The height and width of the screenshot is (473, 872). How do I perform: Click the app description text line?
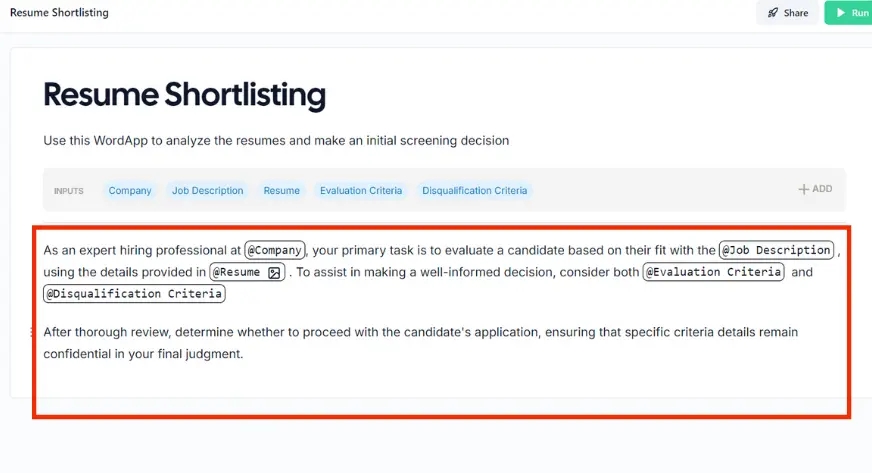pyautogui.click(x=276, y=141)
